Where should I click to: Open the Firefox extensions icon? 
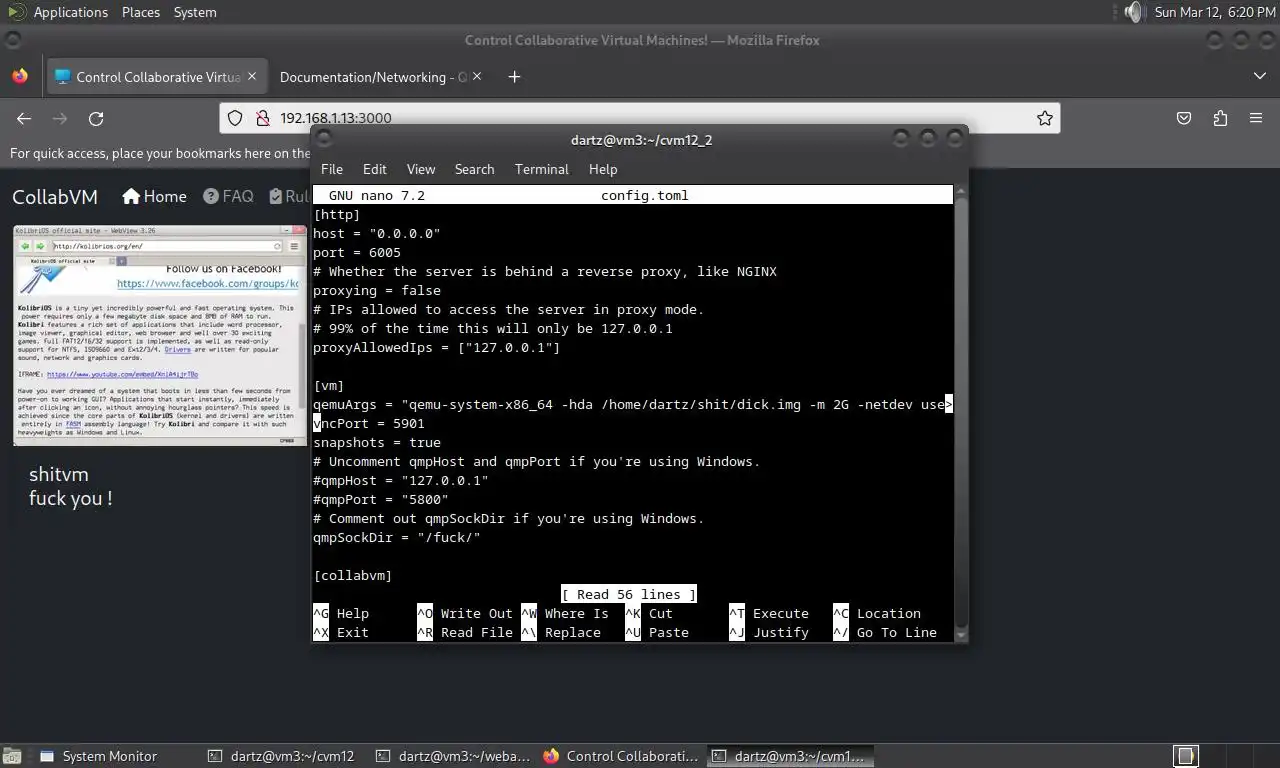click(x=1220, y=118)
